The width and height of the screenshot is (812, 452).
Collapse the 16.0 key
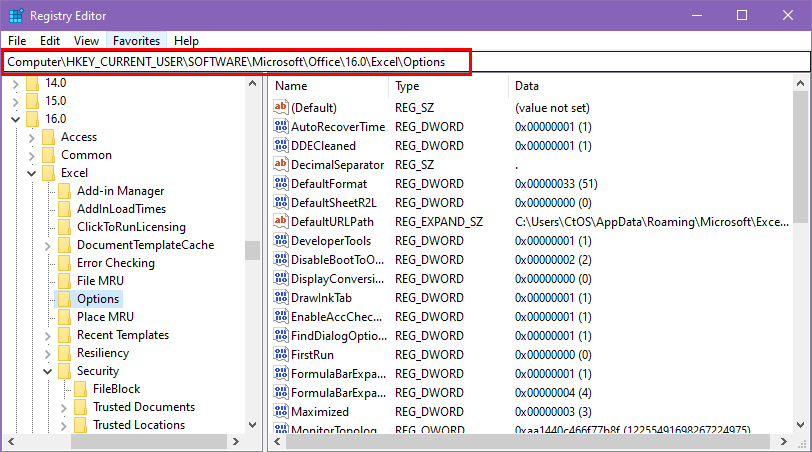click(15, 120)
